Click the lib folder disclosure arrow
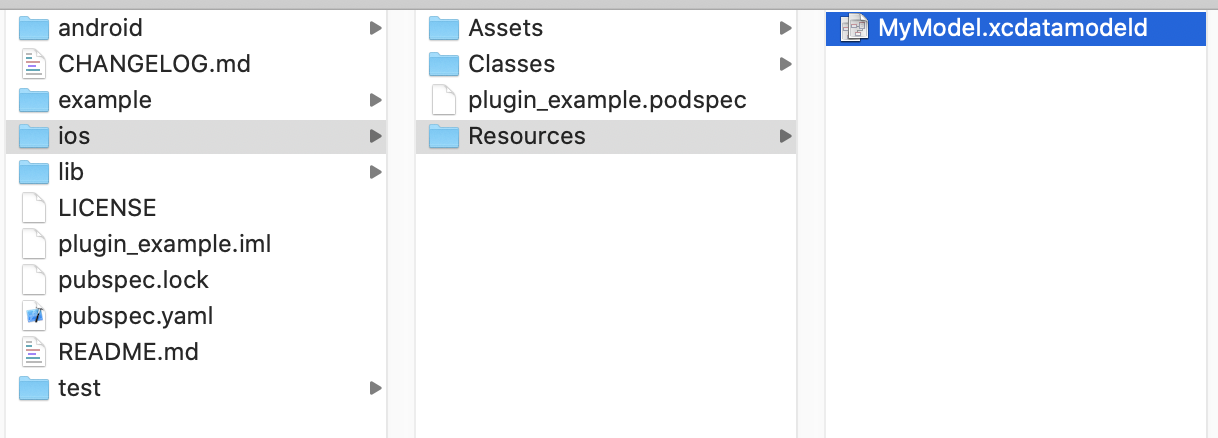 pyautogui.click(x=375, y=172)
